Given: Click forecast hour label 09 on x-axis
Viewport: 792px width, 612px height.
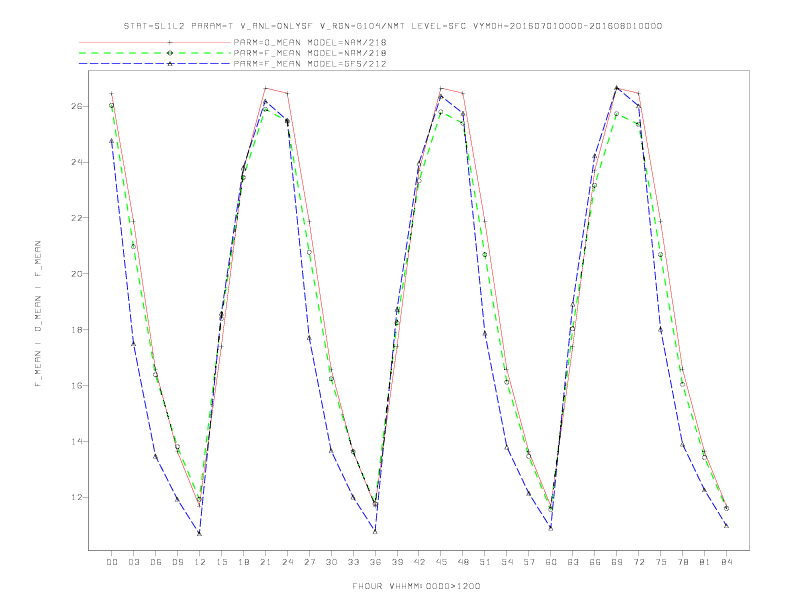Looking at the screenshot, I should click(177, 562).
